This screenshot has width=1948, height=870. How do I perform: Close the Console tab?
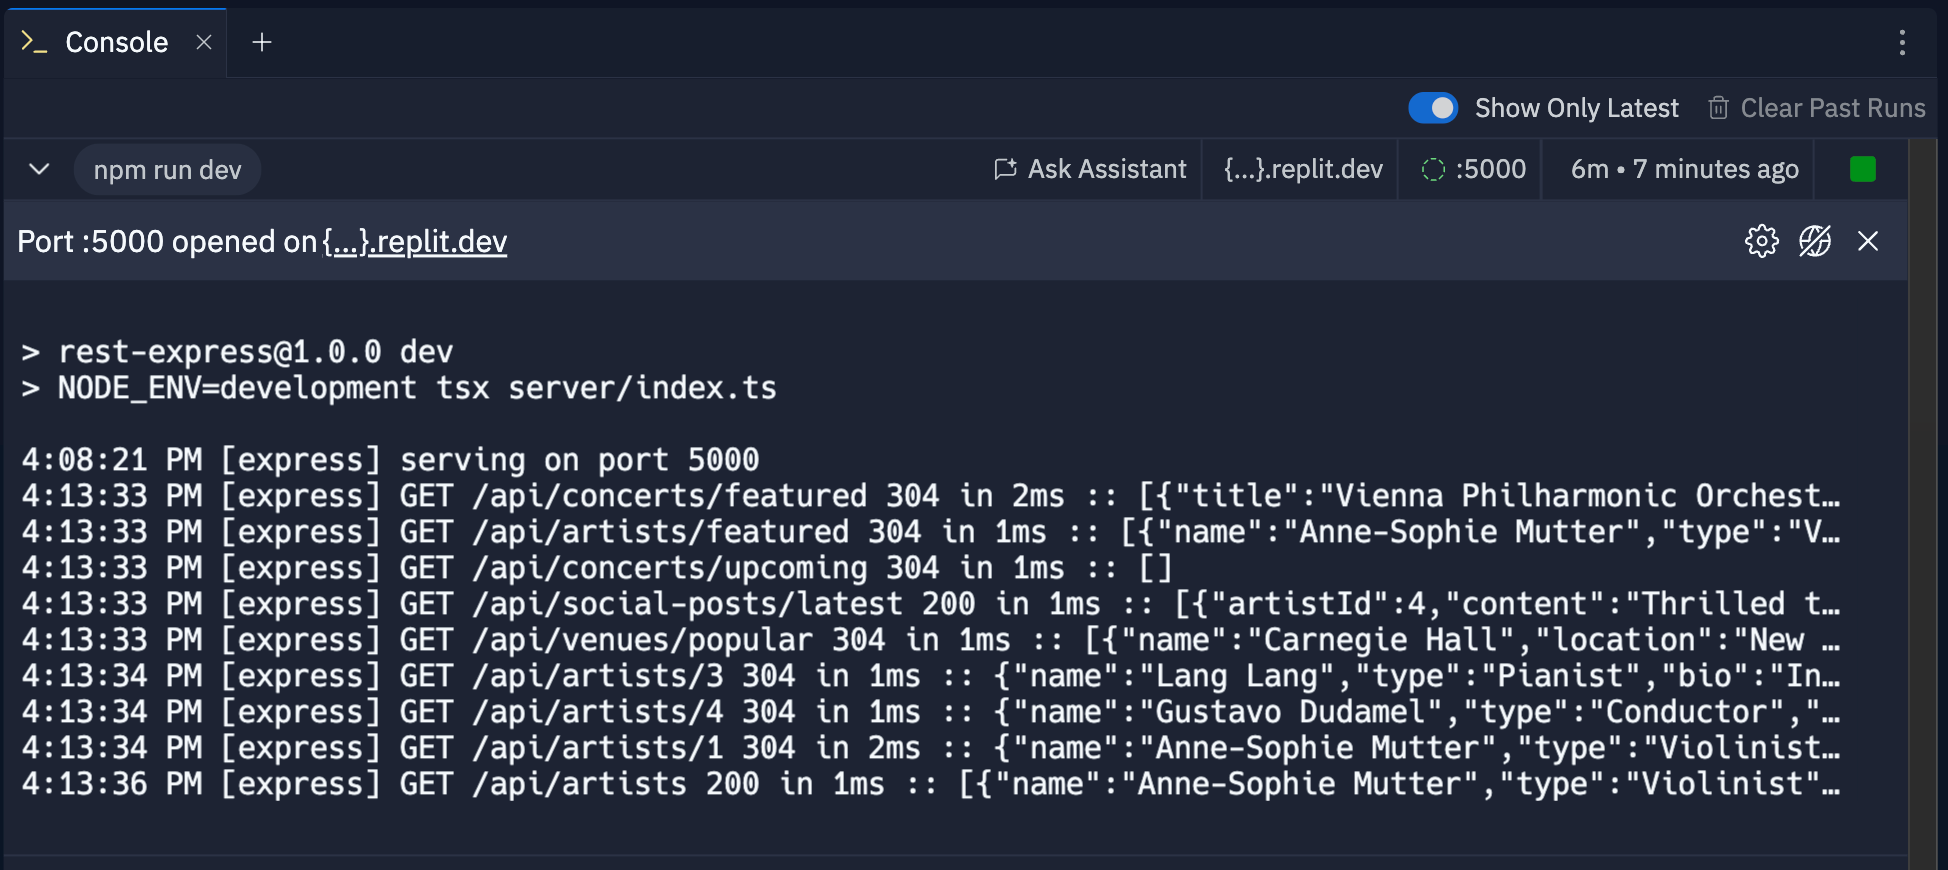click(204, 42)
